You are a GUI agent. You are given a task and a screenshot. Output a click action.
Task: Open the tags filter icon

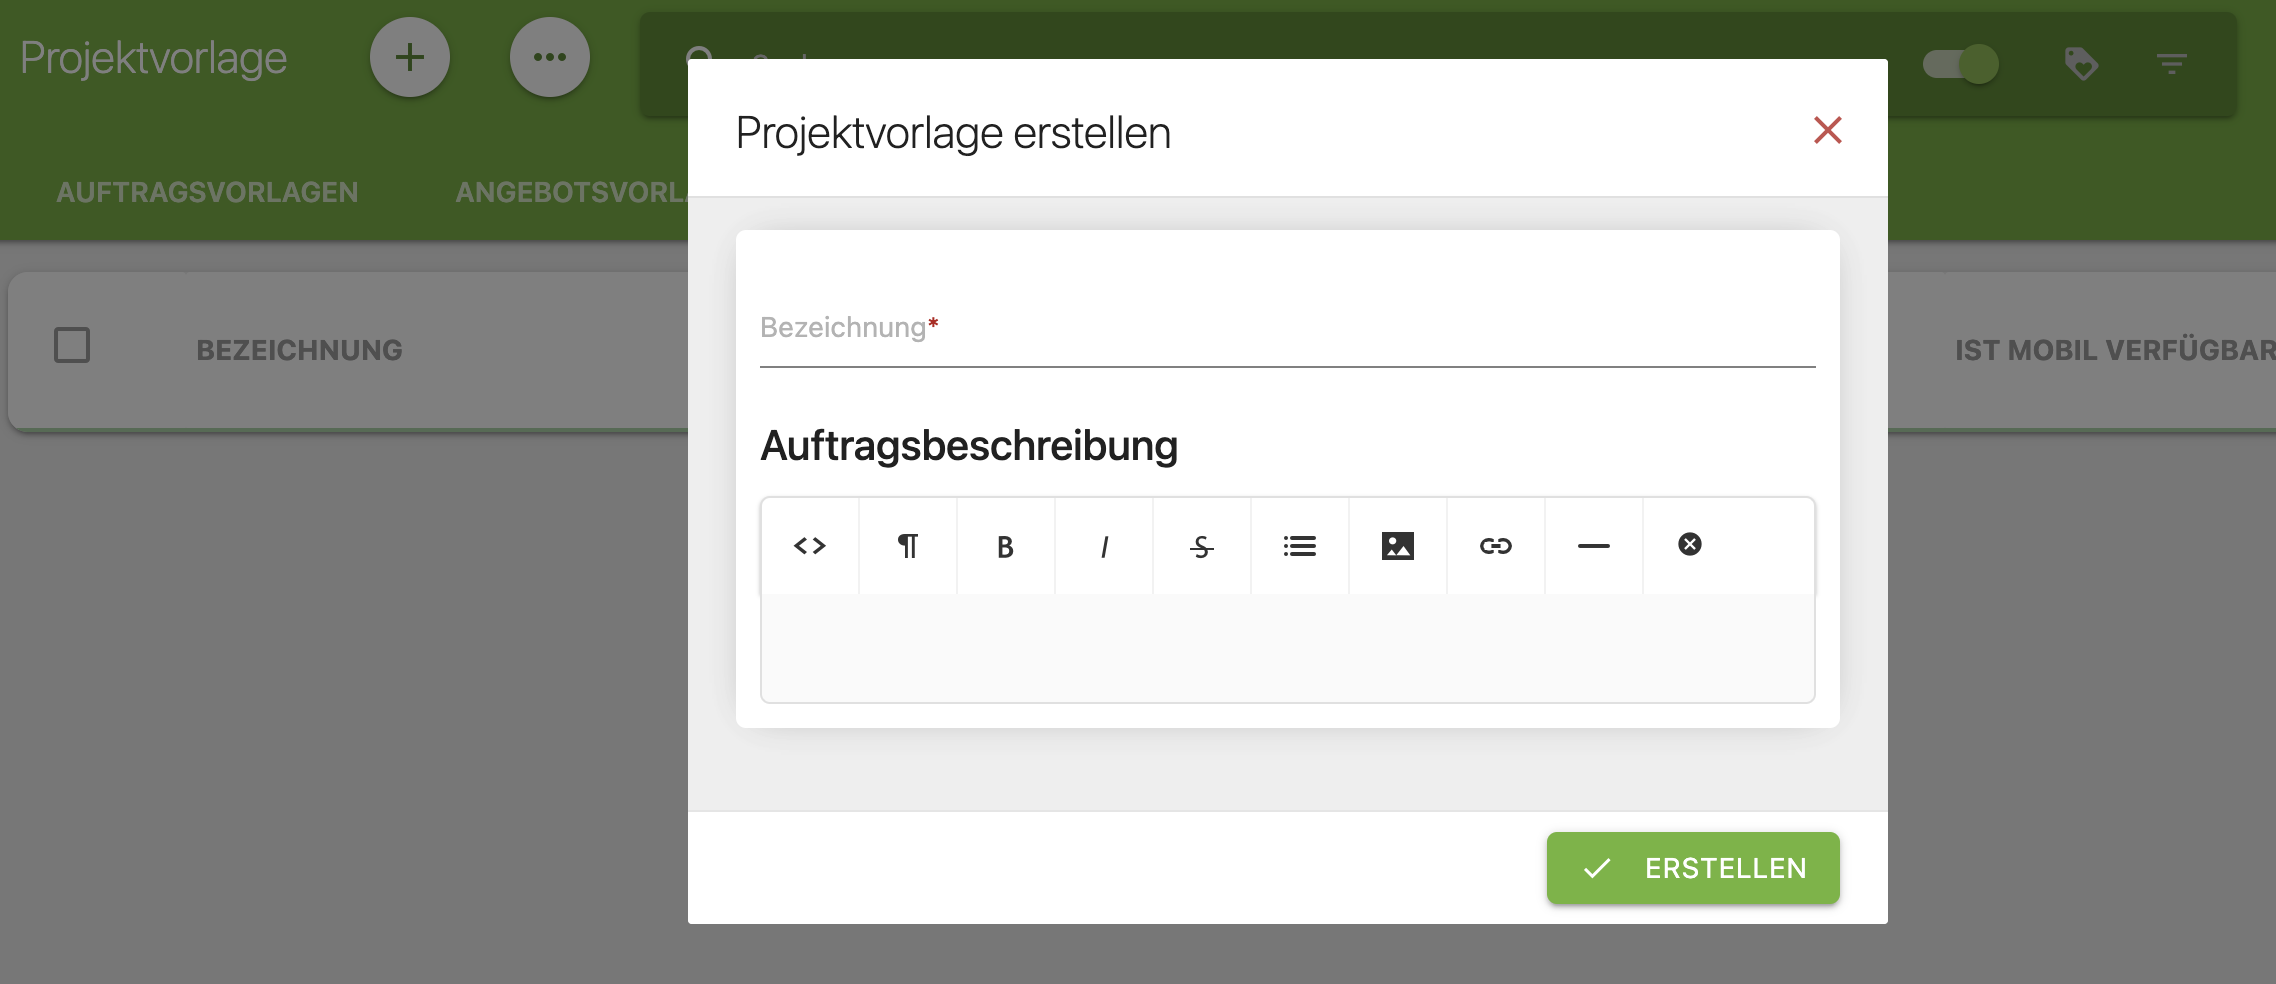point(2081,64)
